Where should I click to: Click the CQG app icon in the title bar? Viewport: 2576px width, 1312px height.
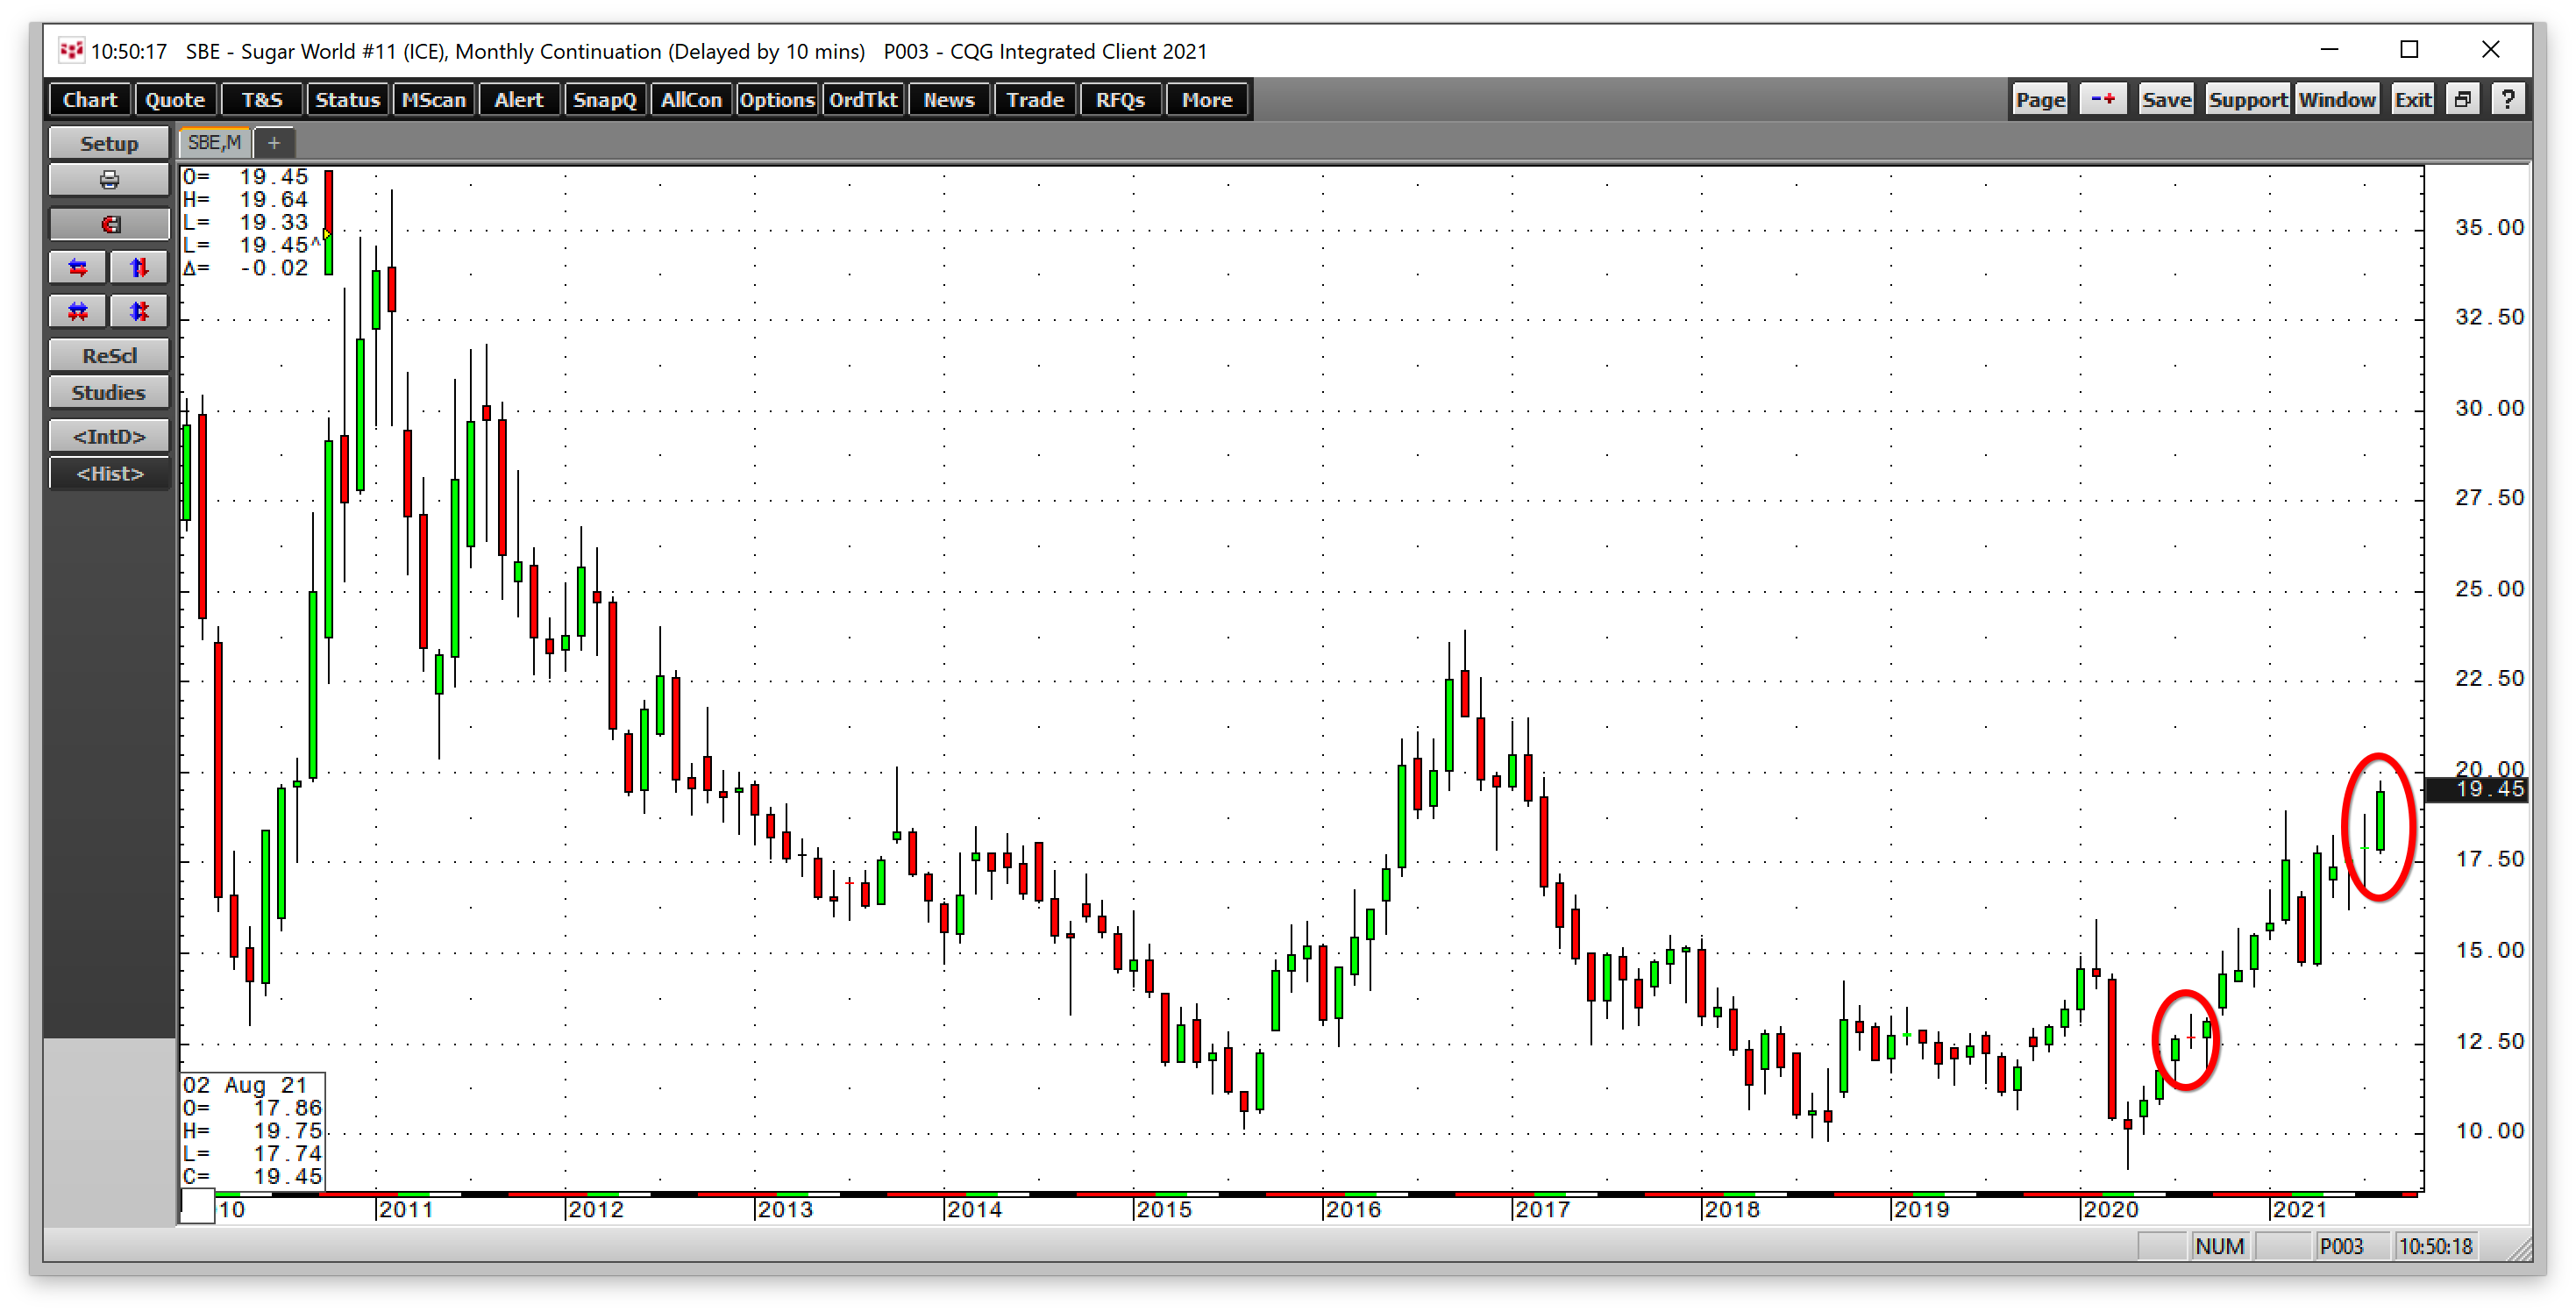click(71, 50)
